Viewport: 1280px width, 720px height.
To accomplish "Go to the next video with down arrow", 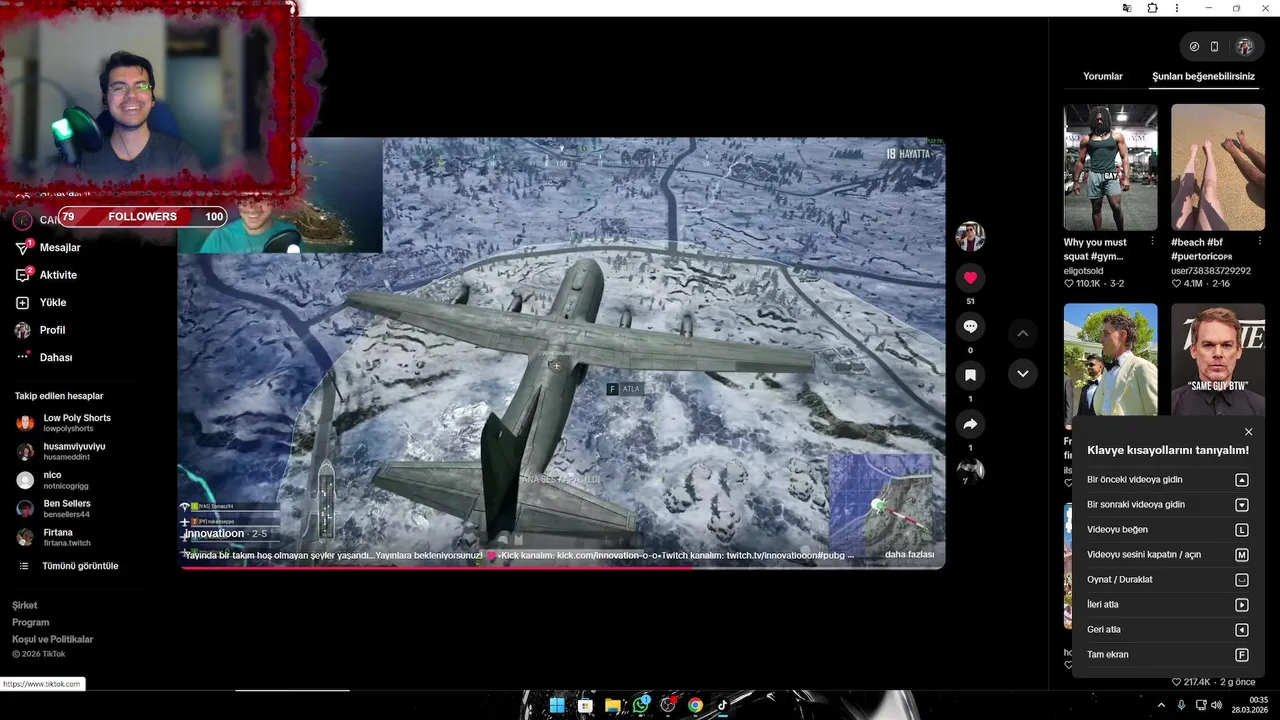I will pyautogui.click(x=1022, y=374).
